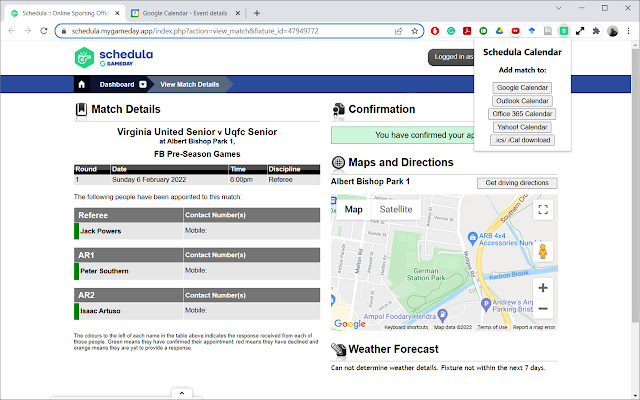
Task: Switch to the Google Calendar Event details tab
Action: click(184, 13)
